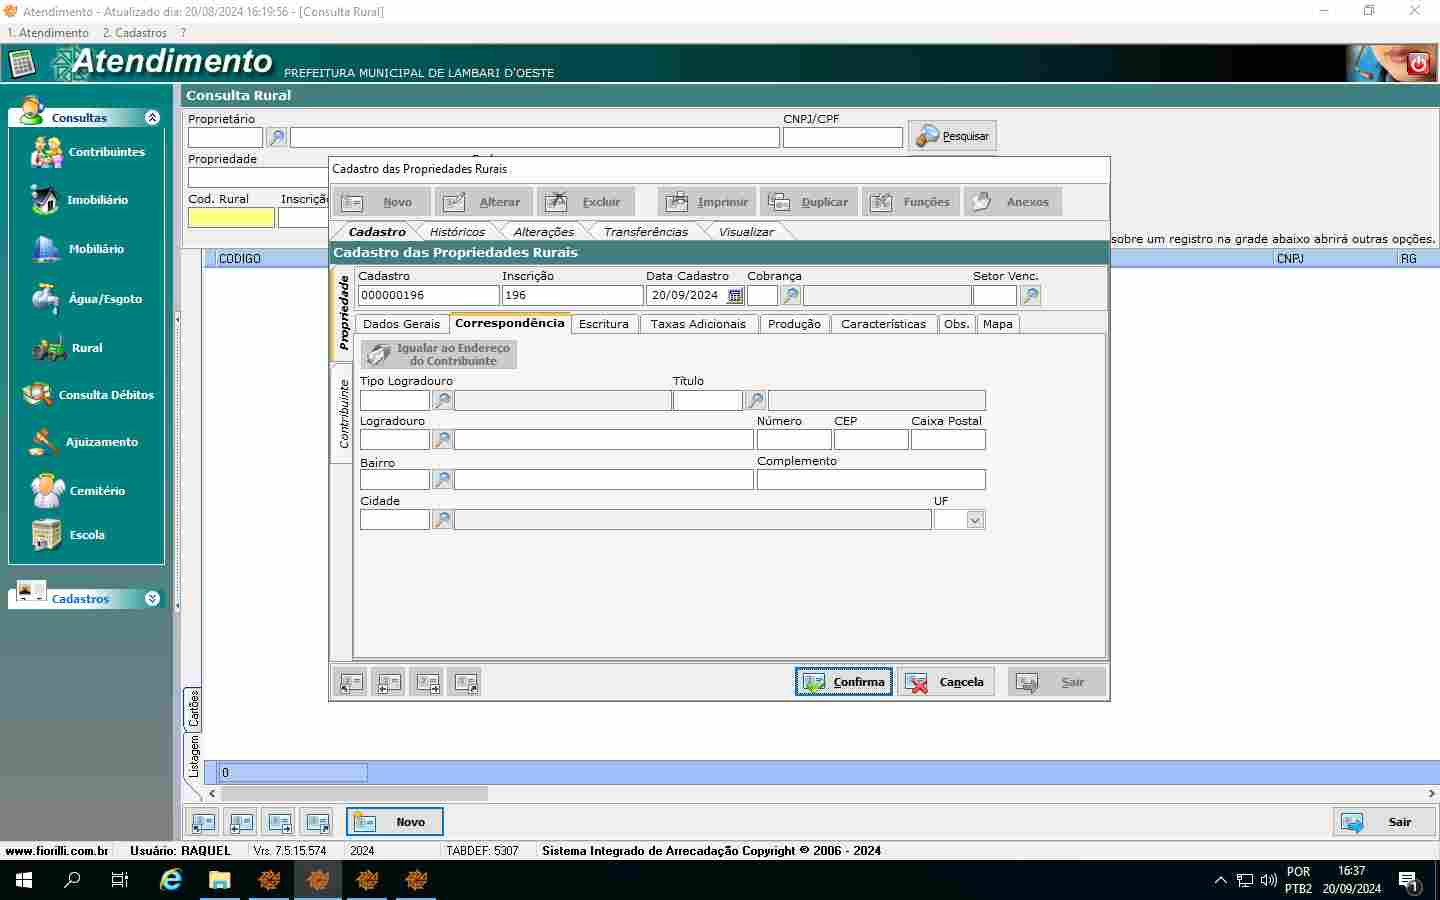Click the red power exit icon
This screenshot has height=900, width=1440.
coord(1418,64)
